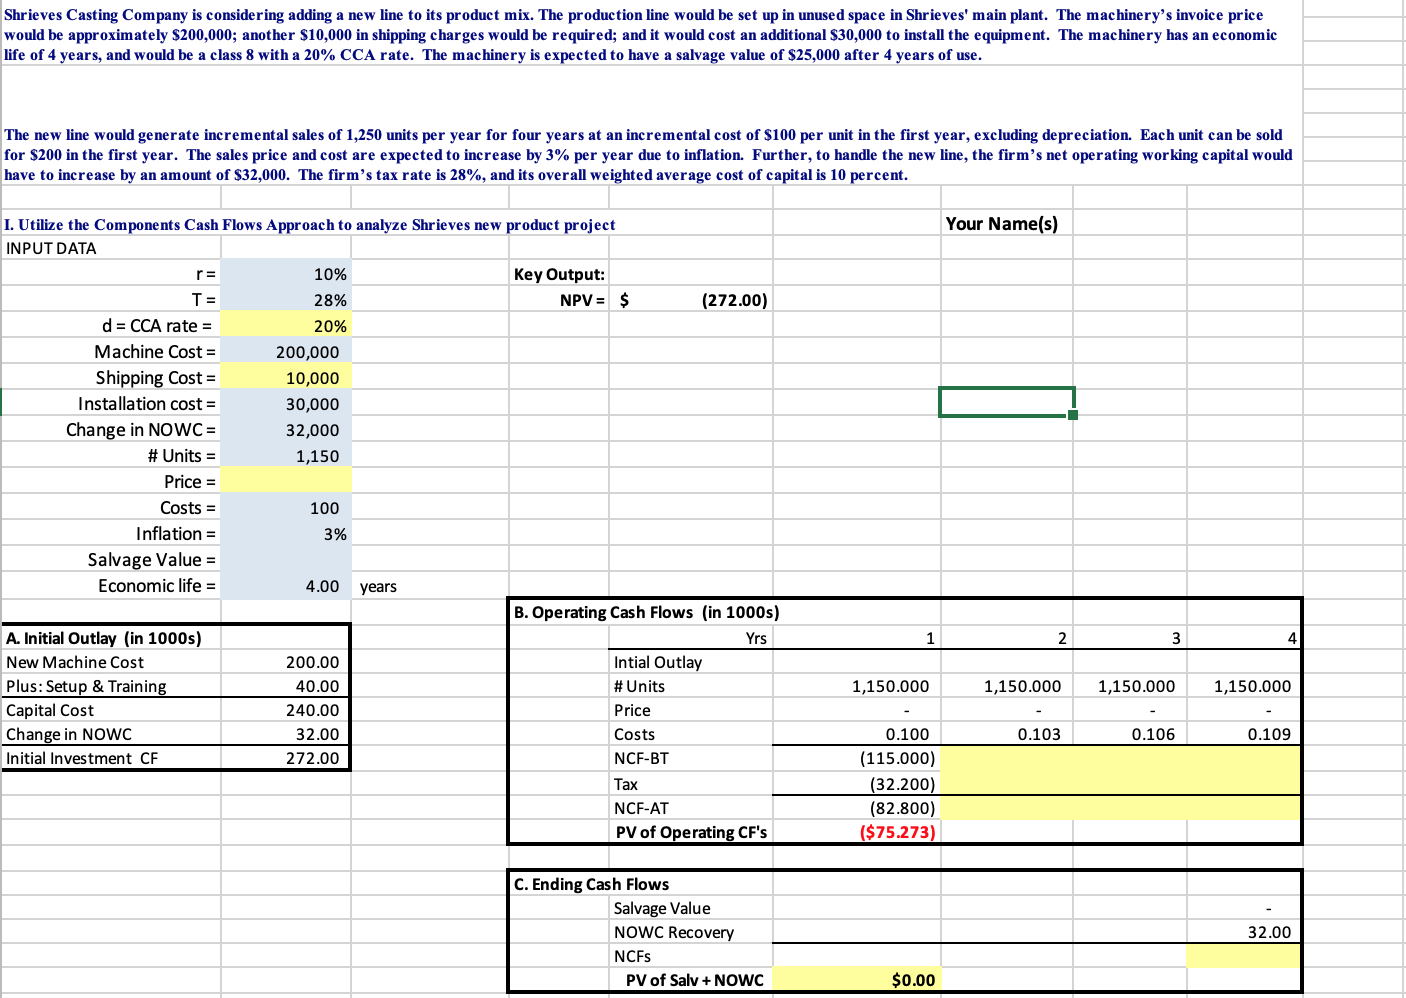Click the 'C. Ending Cash Flows' heading

pyautogui.click(x=591, y=884)
